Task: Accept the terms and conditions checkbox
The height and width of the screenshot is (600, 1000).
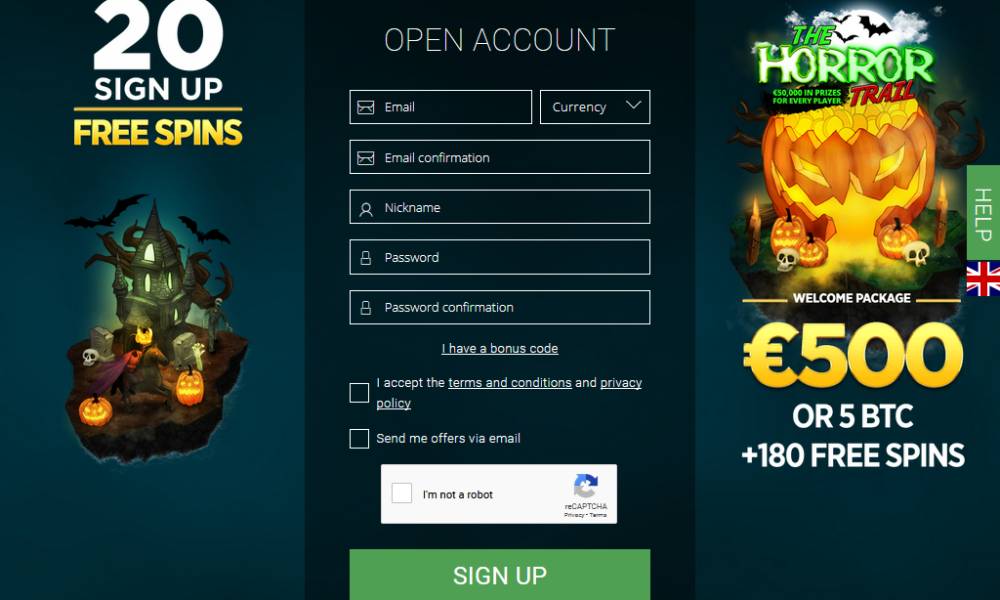Action: 359,393
